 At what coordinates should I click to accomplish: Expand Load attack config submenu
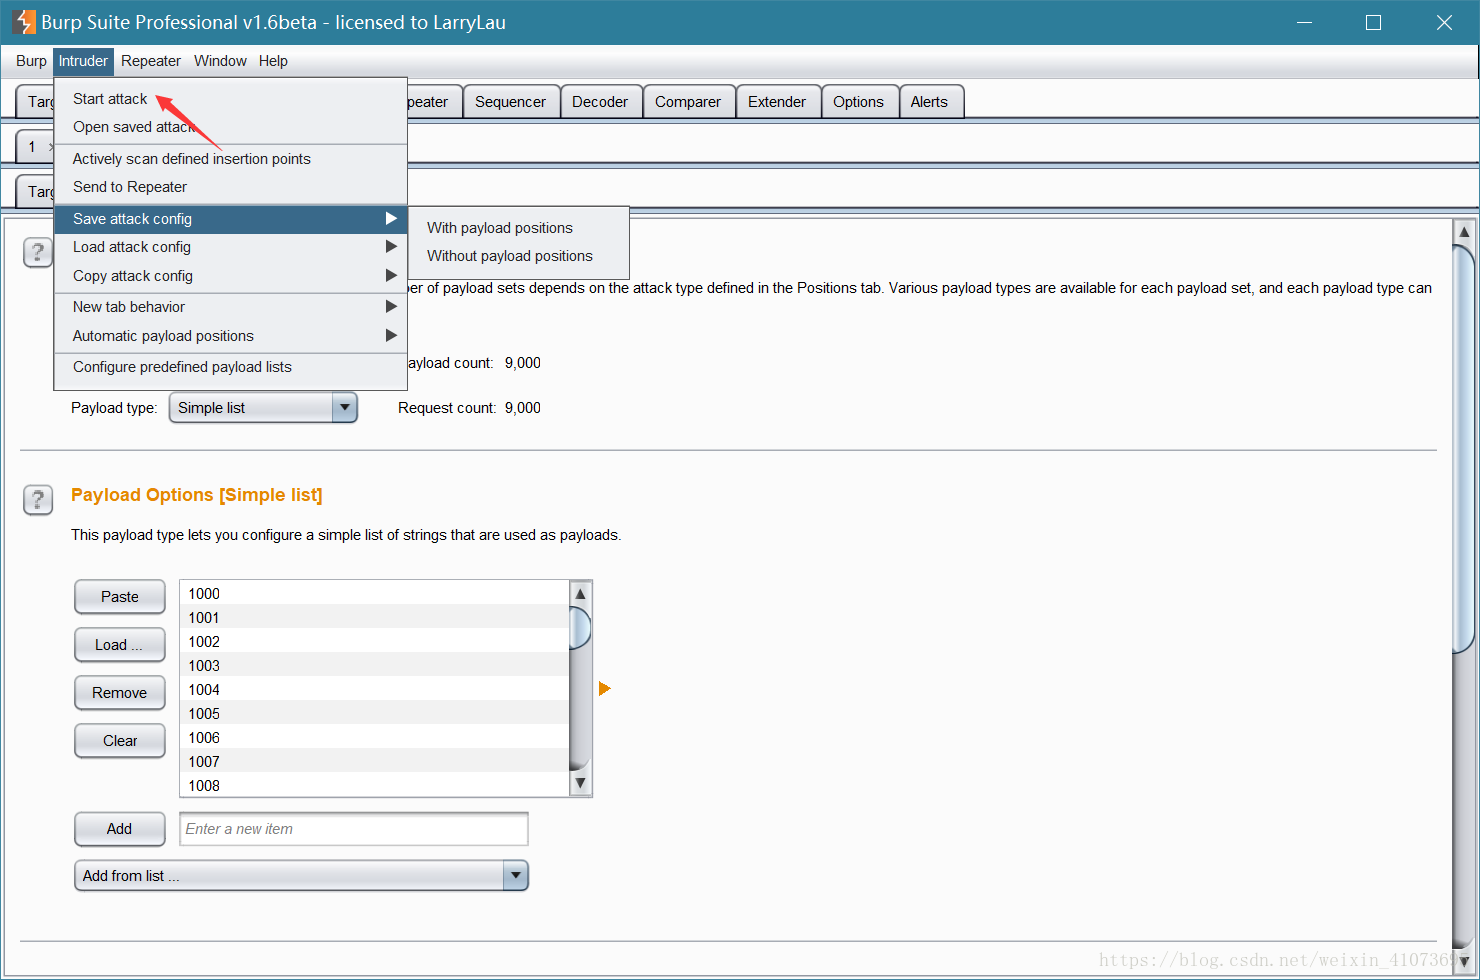point(230,247)
